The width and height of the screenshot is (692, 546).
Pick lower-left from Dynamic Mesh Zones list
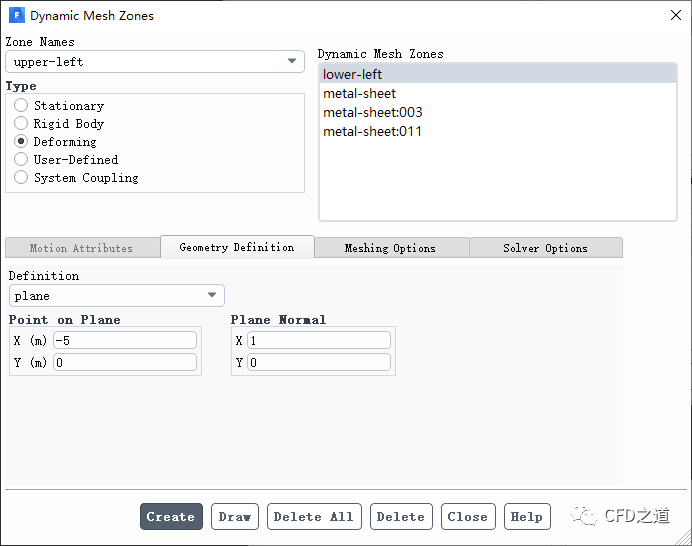pos(352,74)
